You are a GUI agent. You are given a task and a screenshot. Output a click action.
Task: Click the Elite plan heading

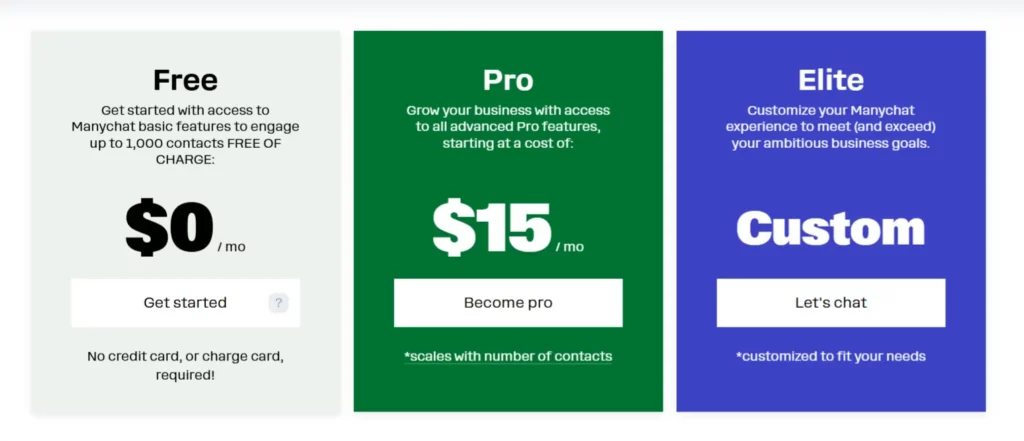830,79
